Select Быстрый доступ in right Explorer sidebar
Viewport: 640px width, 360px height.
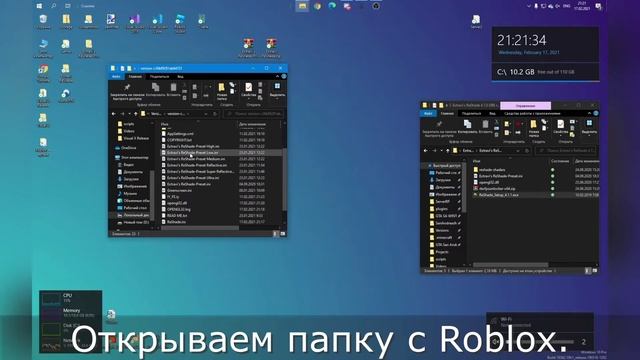coord(444,166)
